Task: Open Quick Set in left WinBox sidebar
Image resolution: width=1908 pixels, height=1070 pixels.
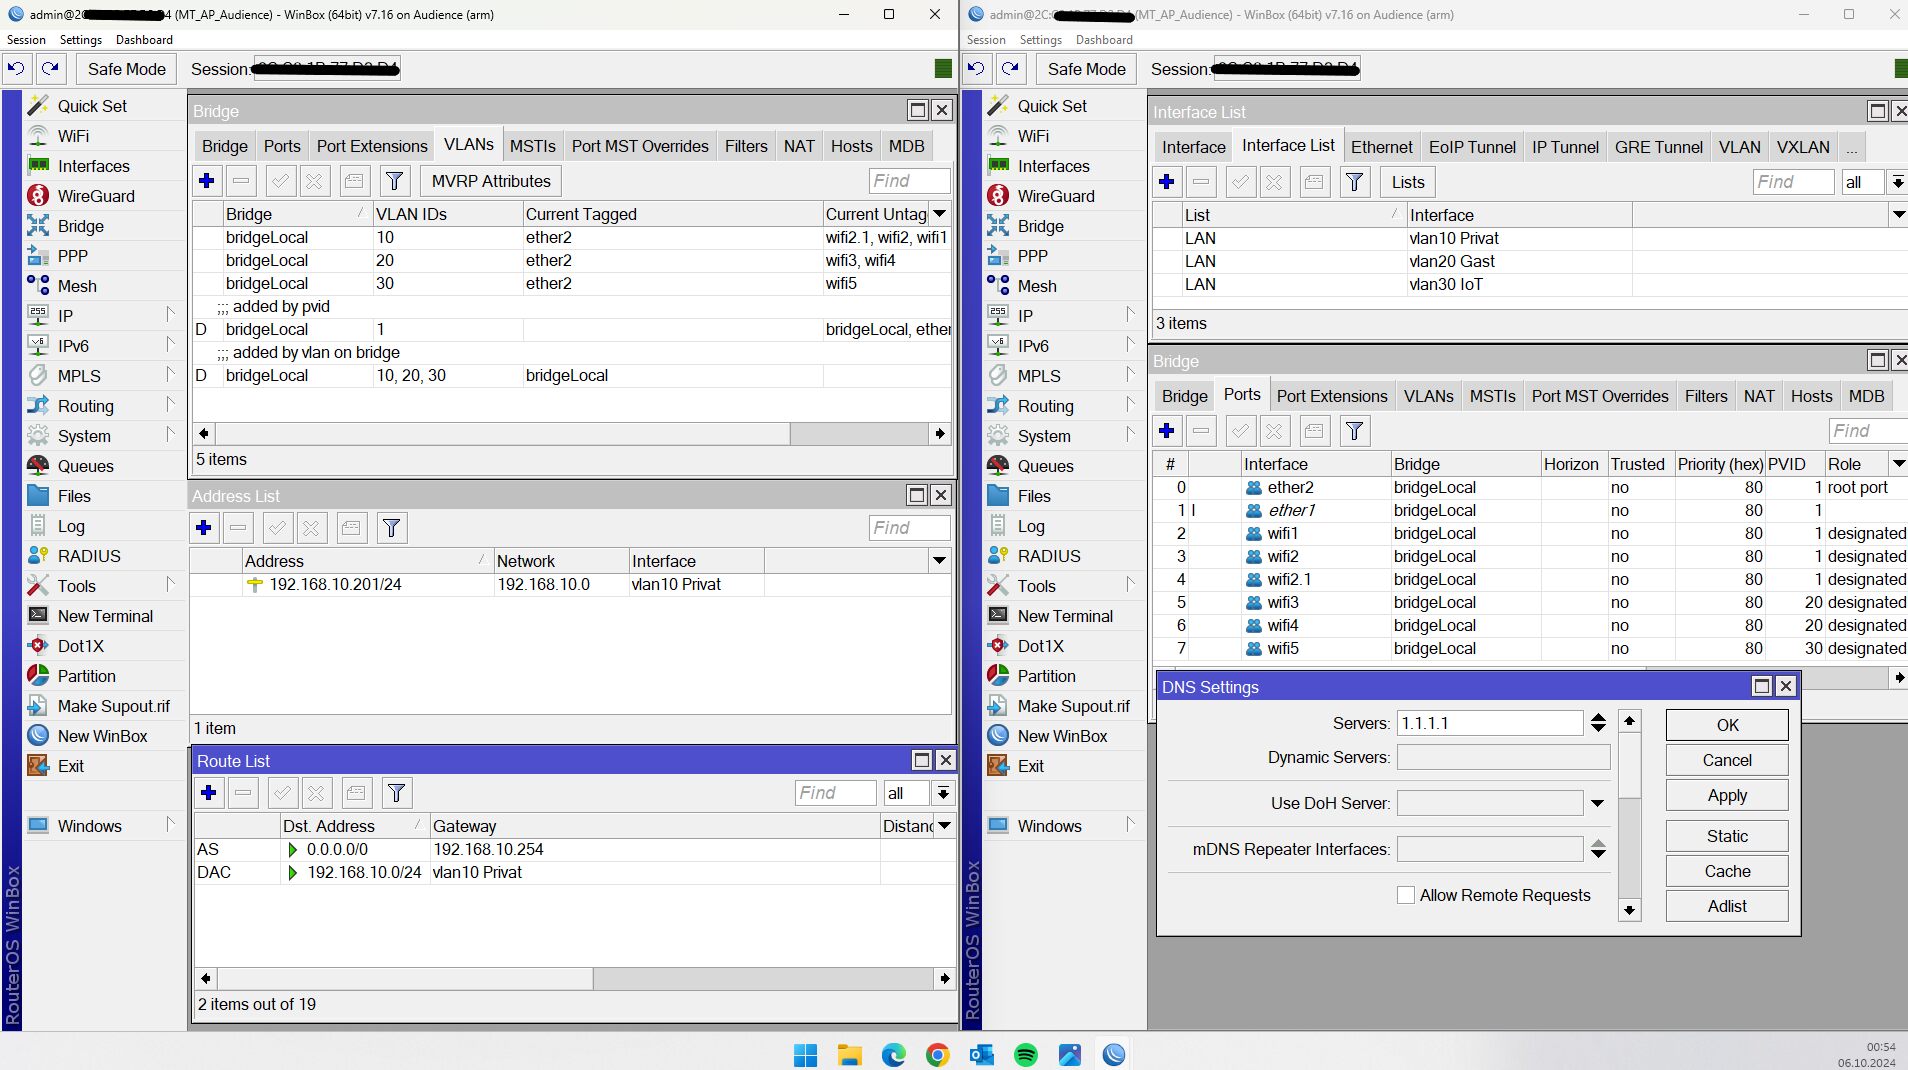Action: 92,106
